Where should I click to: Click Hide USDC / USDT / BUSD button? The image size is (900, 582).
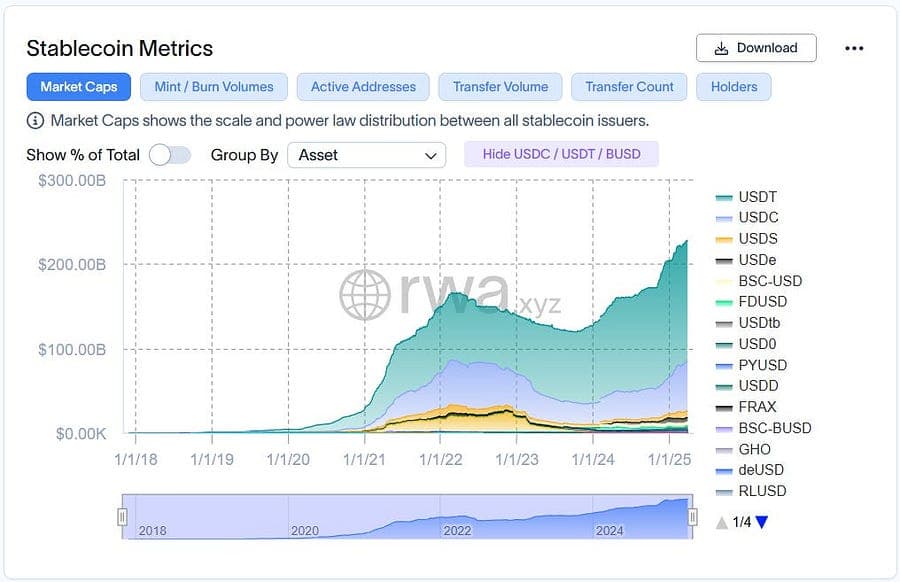coord(561,154)
